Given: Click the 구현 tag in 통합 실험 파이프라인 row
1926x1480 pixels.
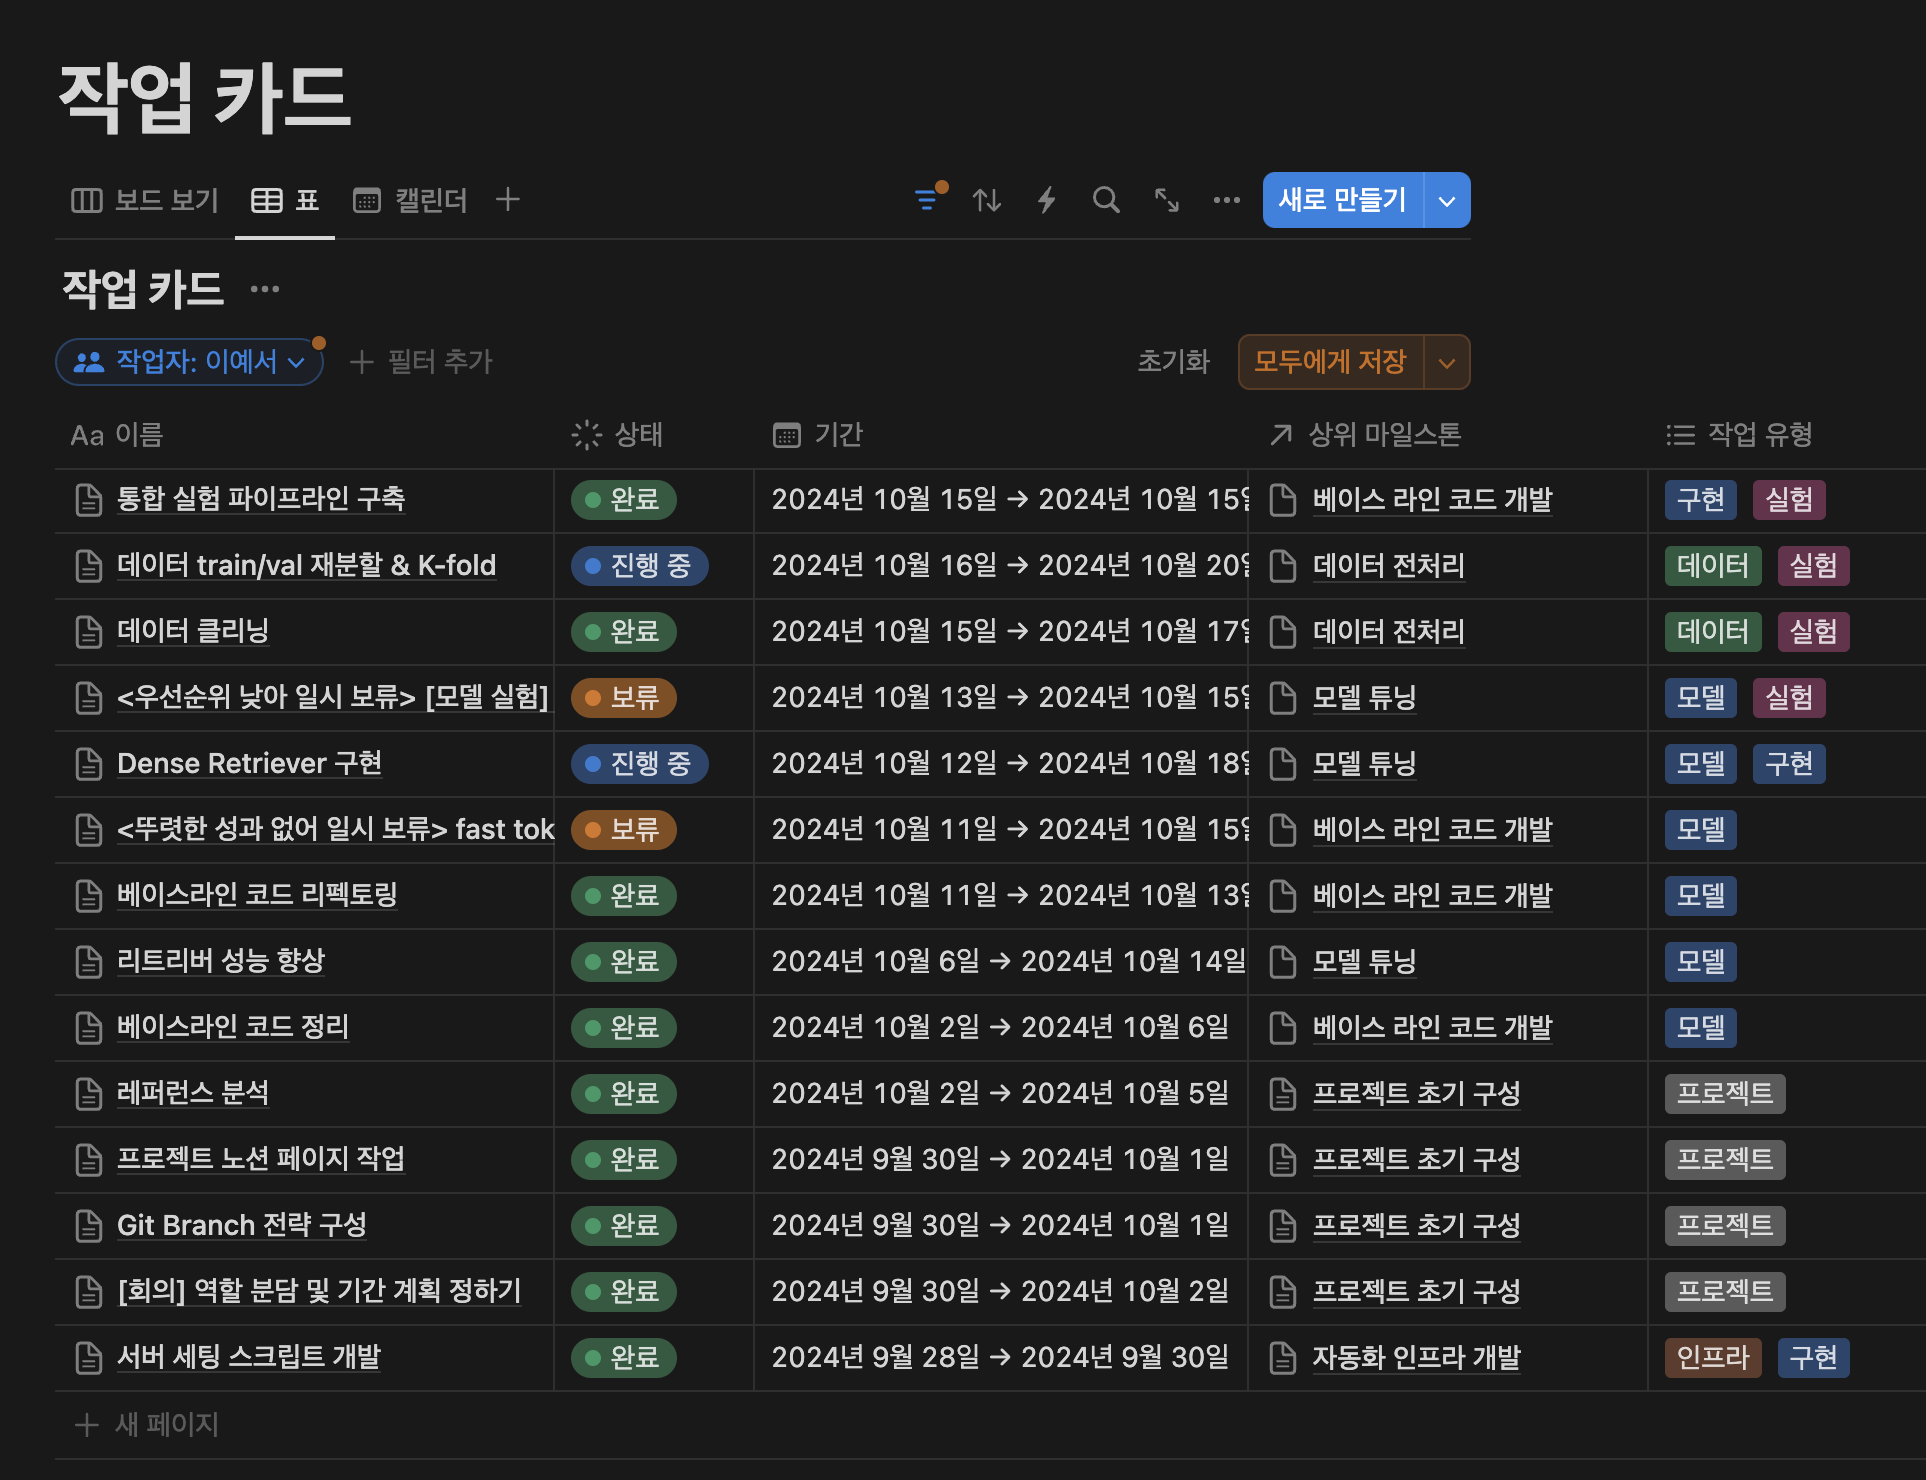Looking at the screenshot, I should 1701,500.
